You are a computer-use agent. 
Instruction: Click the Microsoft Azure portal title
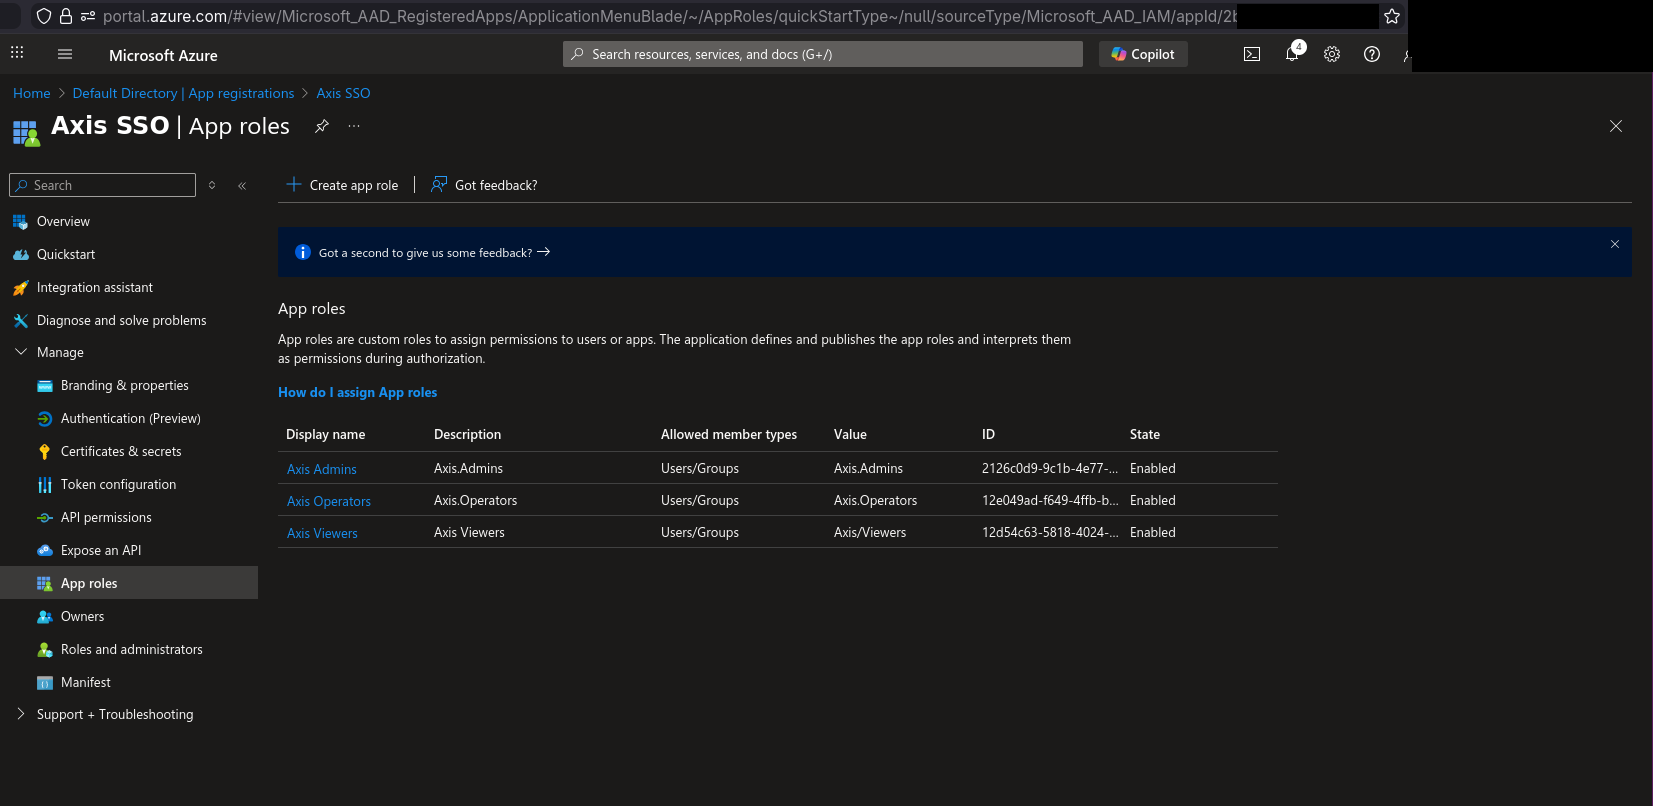163,55
